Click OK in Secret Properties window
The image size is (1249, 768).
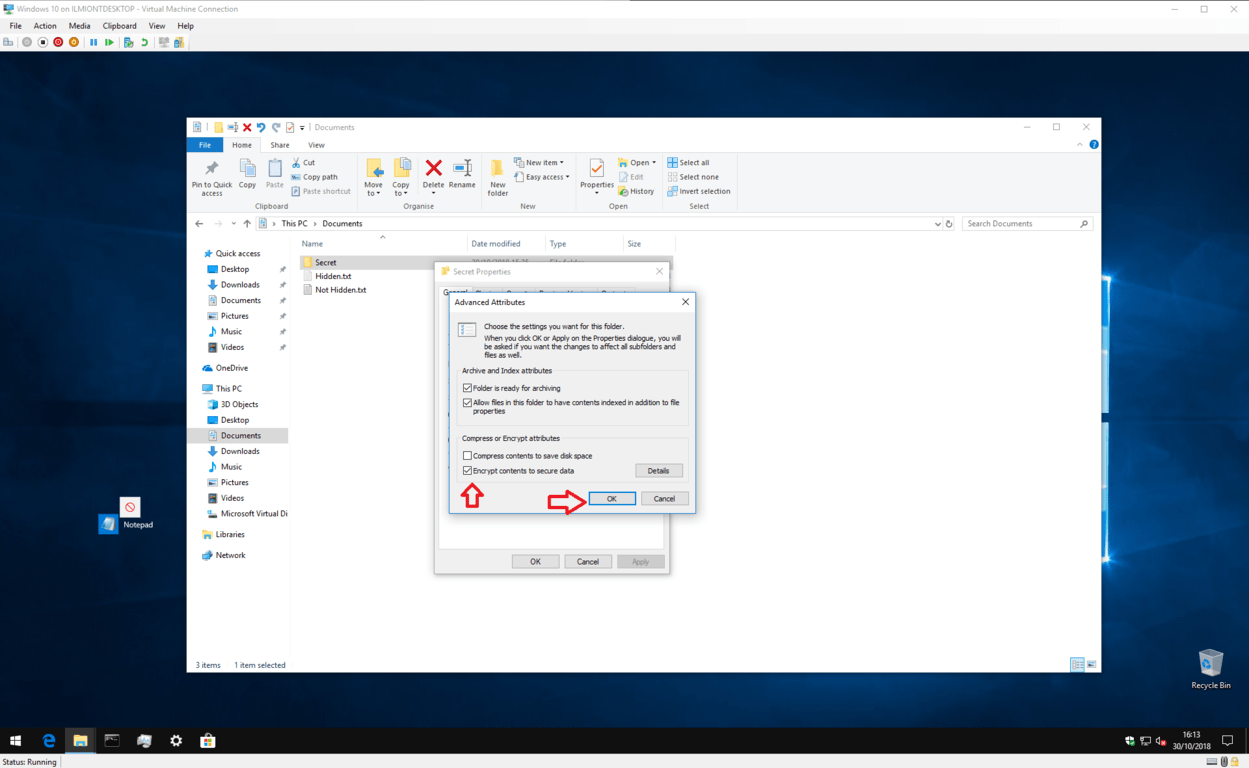[x=535, y=562]
